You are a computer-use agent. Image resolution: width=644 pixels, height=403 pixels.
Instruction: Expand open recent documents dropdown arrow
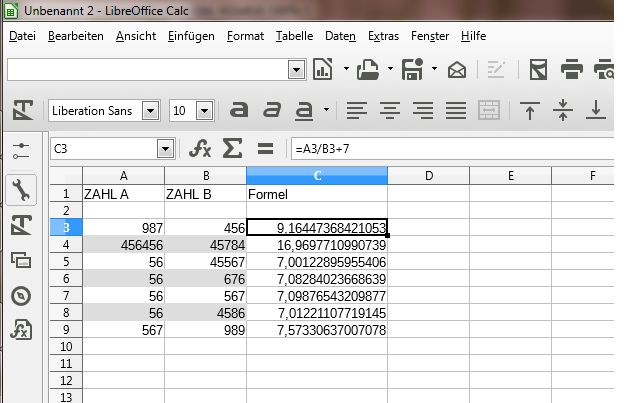[x=390, y=69]
